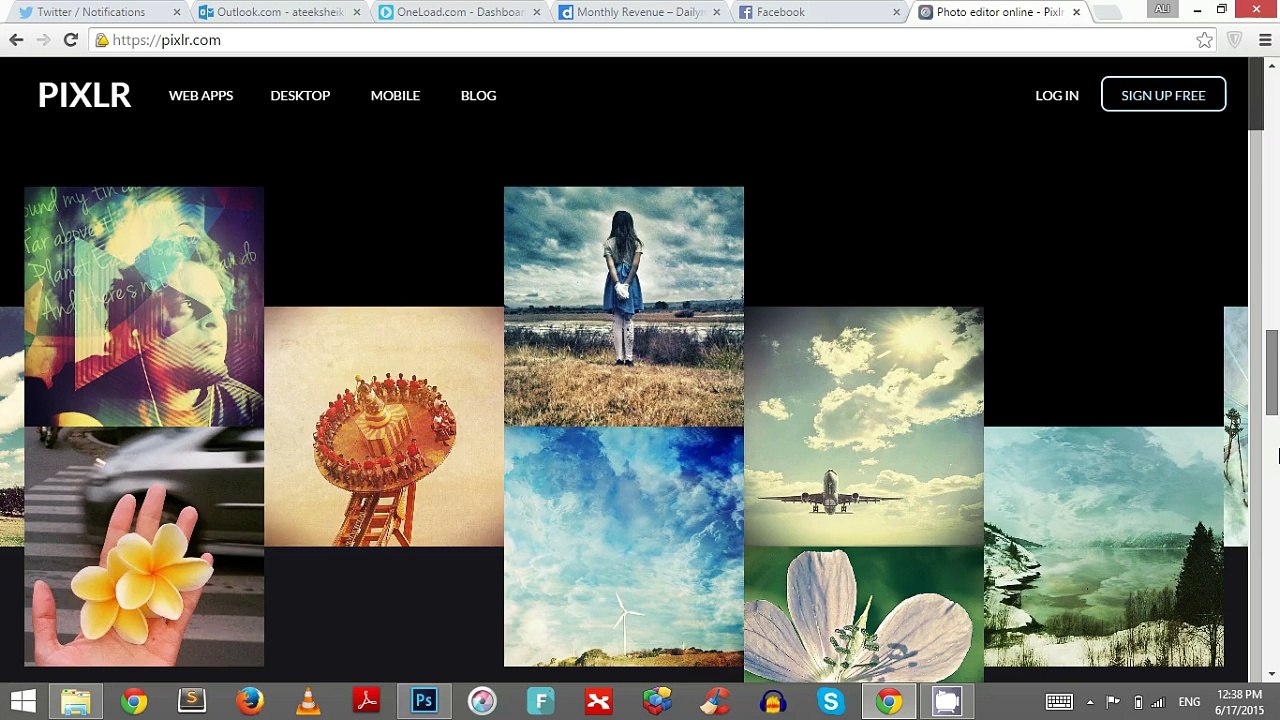Open Adobe Acrobat from taskbar
Screen dimensions: 1280x720
click(366, 701)
